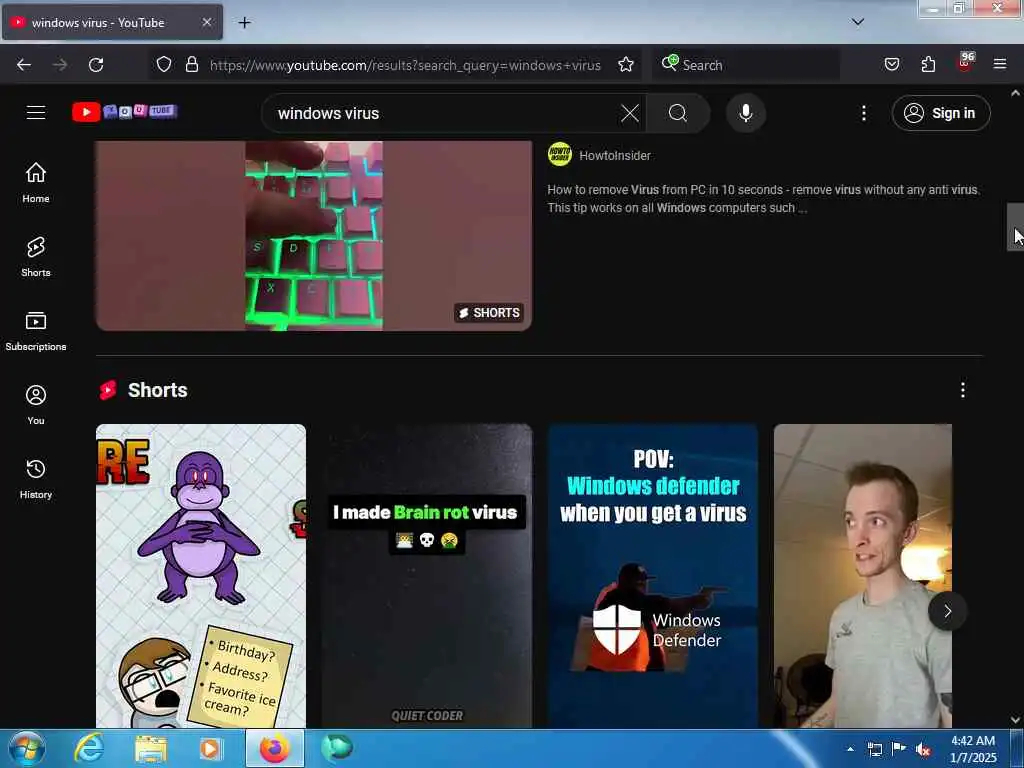
Task: Close the windows virus - YouTube tab
Action: [x=206, y=22]
